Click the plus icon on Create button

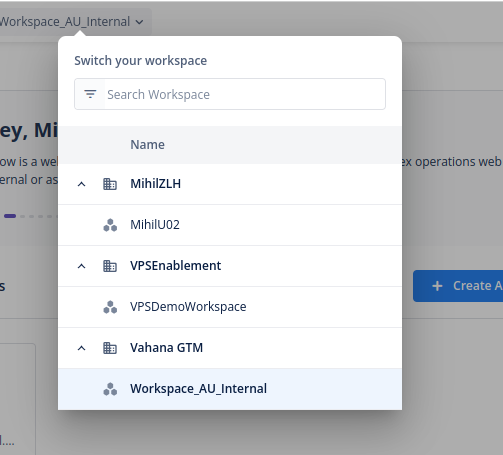point(437,286)
